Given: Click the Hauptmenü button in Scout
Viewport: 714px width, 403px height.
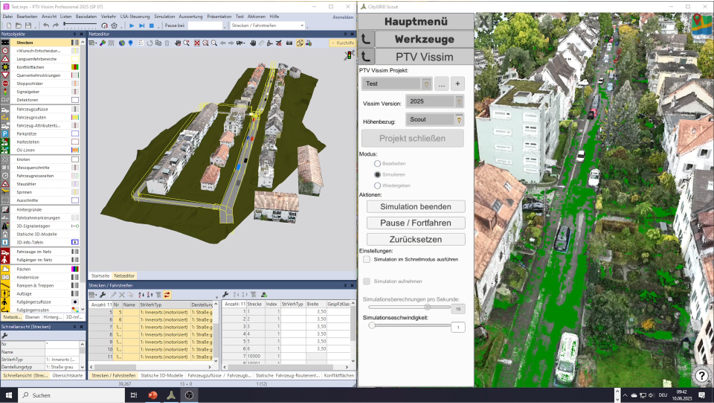Looking at the screenshot, I should 416,21.
